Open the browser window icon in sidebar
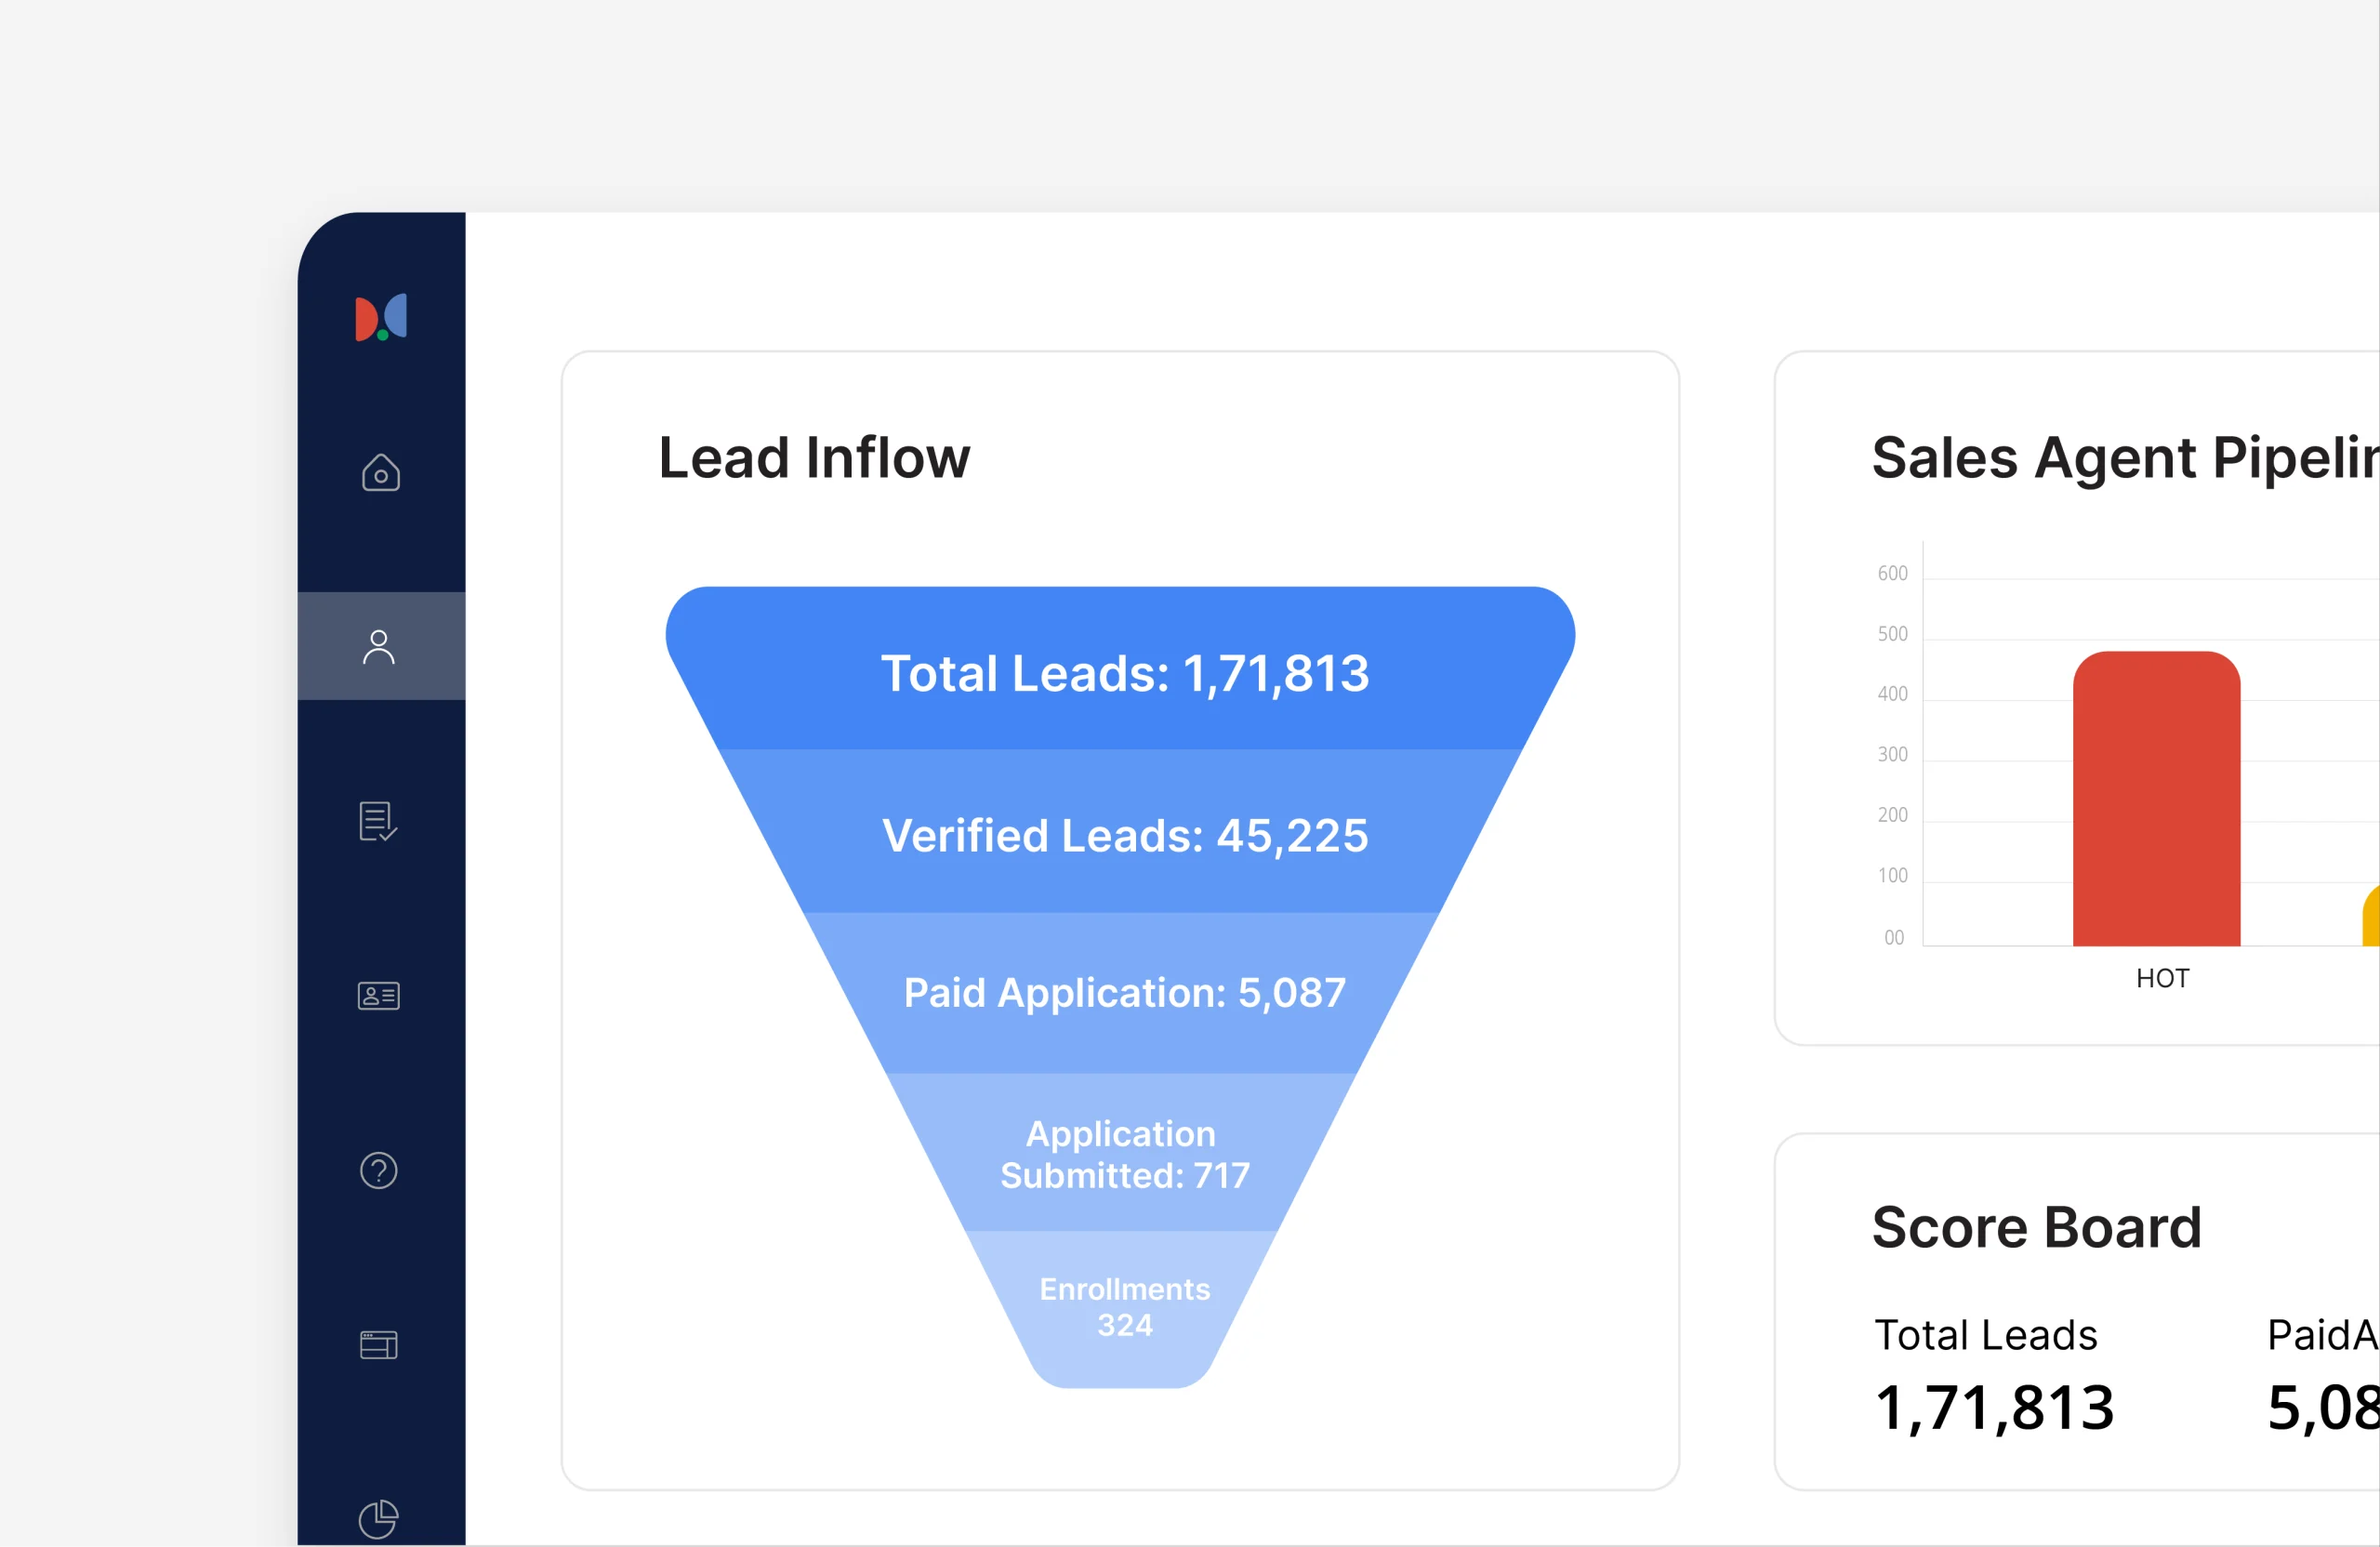 click(380, 1343)
